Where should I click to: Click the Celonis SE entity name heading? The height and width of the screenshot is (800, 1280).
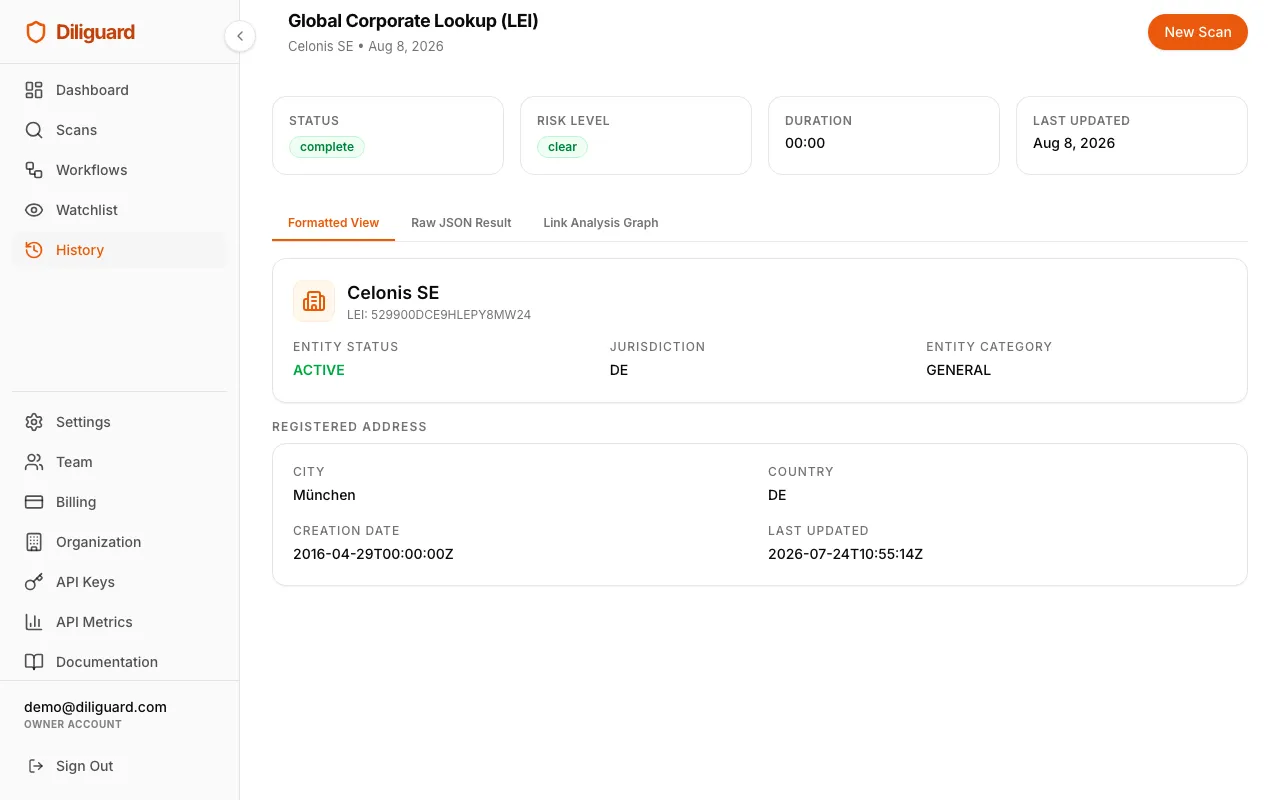click(x=393, y=293)
